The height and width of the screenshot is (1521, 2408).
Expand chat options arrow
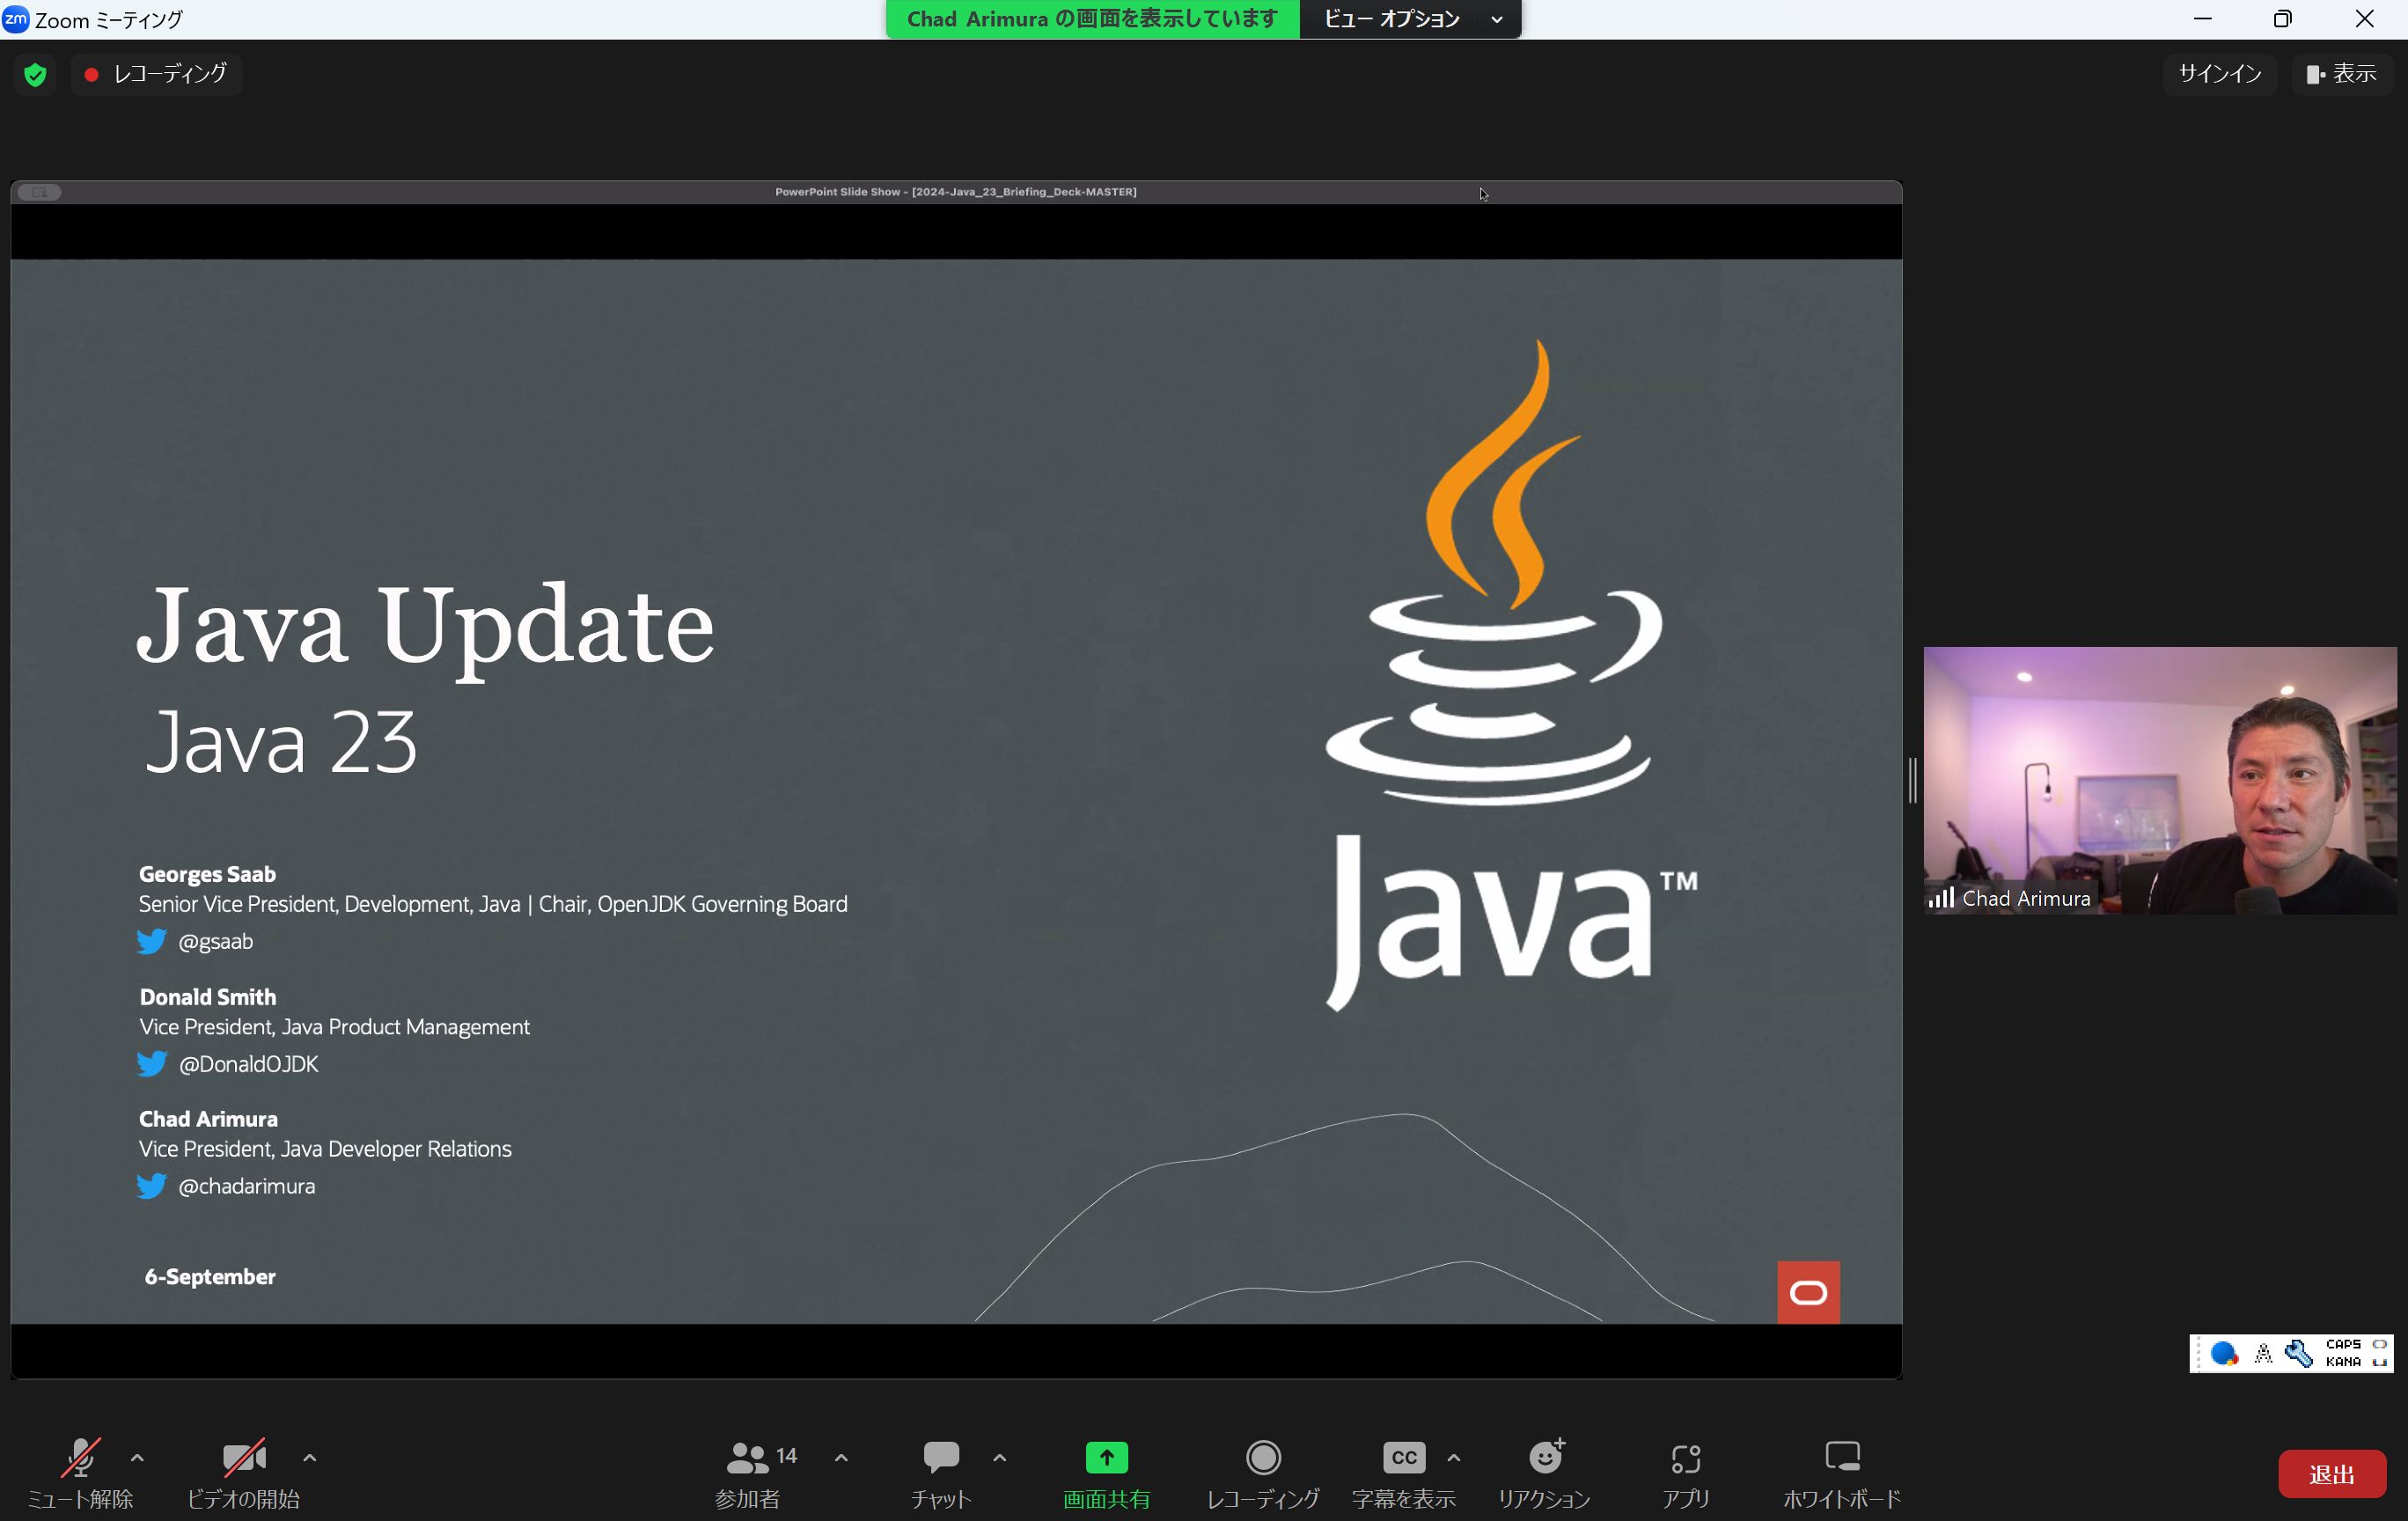[x=999, y=1458]
